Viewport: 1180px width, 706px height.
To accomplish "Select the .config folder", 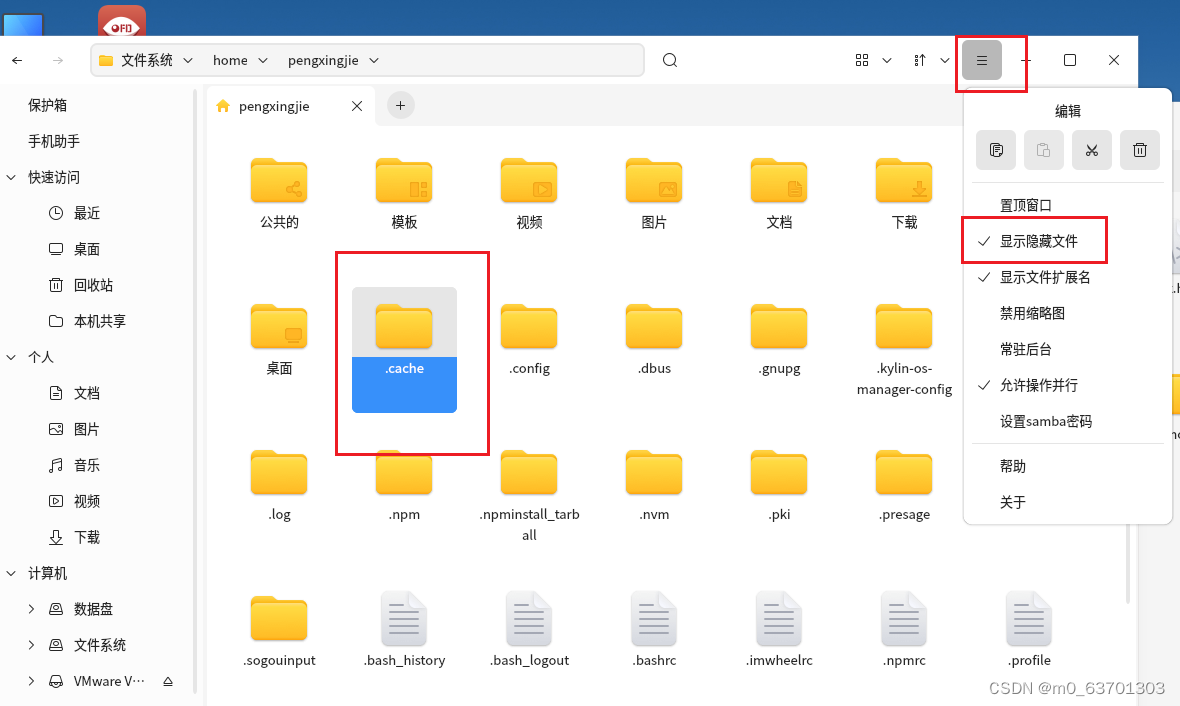I will (x=529, y=339).
